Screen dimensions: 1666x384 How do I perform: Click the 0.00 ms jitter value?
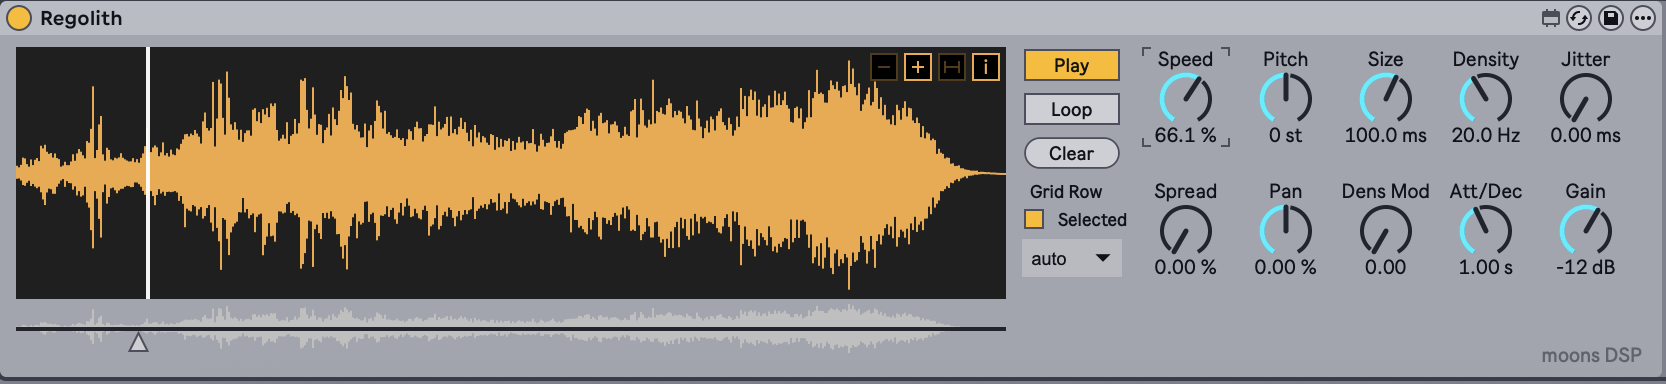(1585, 135)
